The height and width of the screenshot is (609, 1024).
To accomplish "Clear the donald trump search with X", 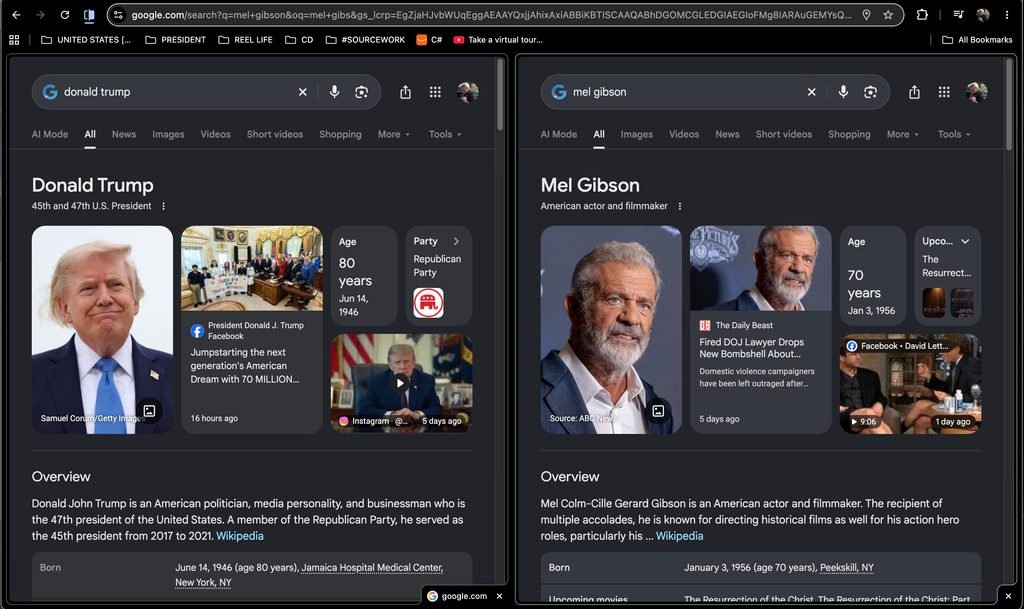I will coord(302,92).
